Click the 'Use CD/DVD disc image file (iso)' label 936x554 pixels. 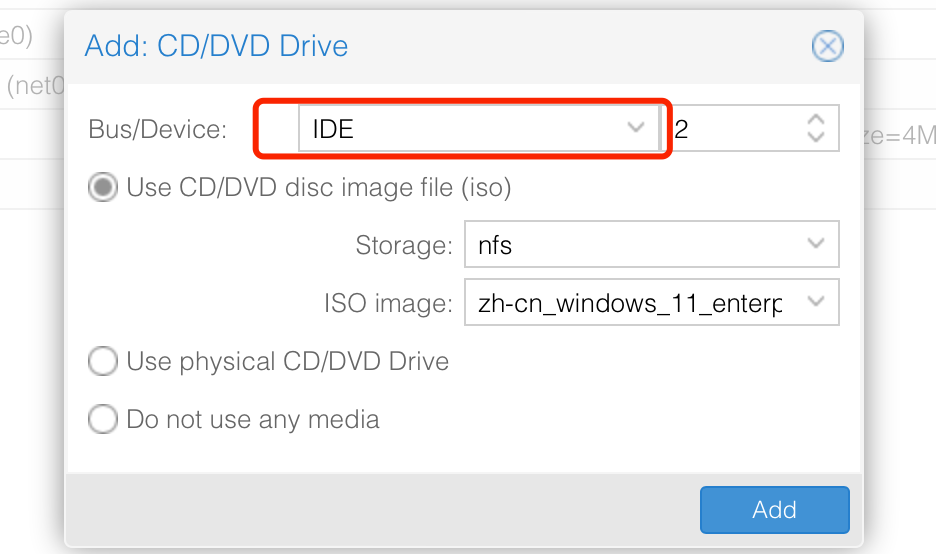pyautogui.click(x=319, y=187)
